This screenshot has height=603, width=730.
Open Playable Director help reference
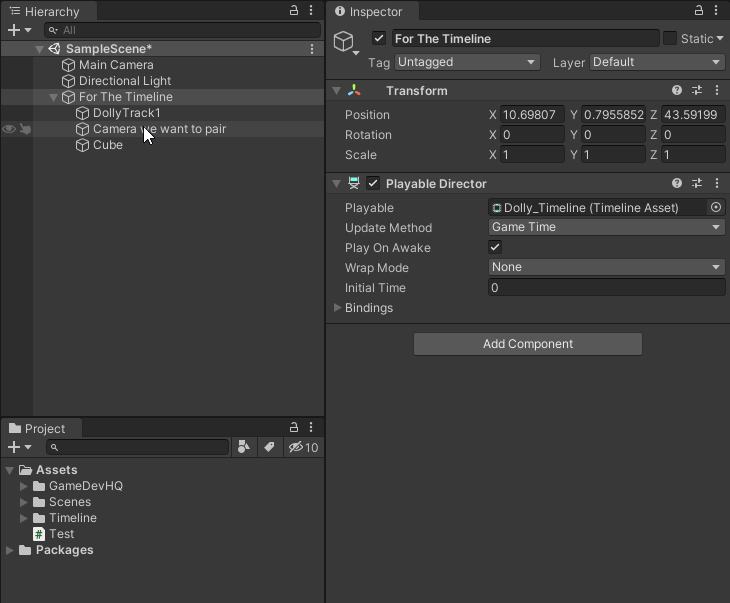677,183
